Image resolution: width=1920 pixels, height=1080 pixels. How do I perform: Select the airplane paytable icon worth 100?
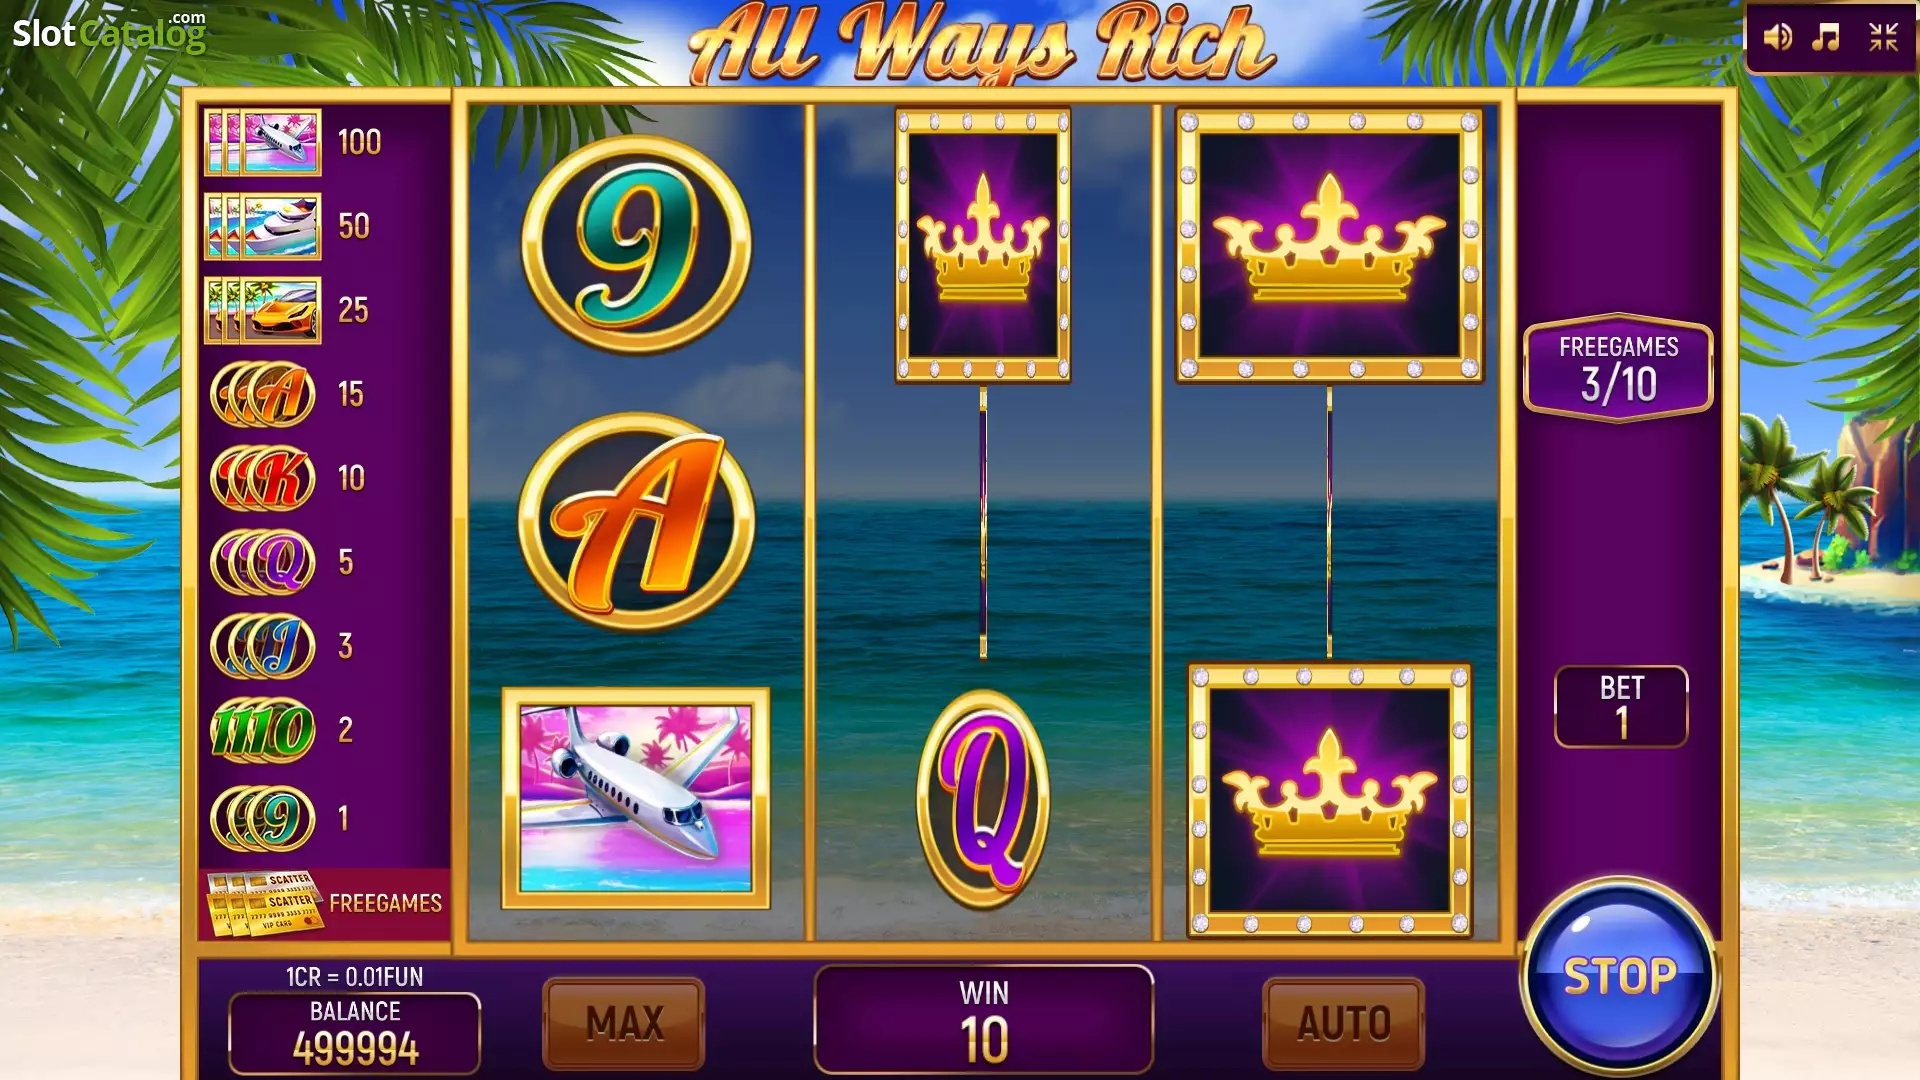[x=263, y=142]
